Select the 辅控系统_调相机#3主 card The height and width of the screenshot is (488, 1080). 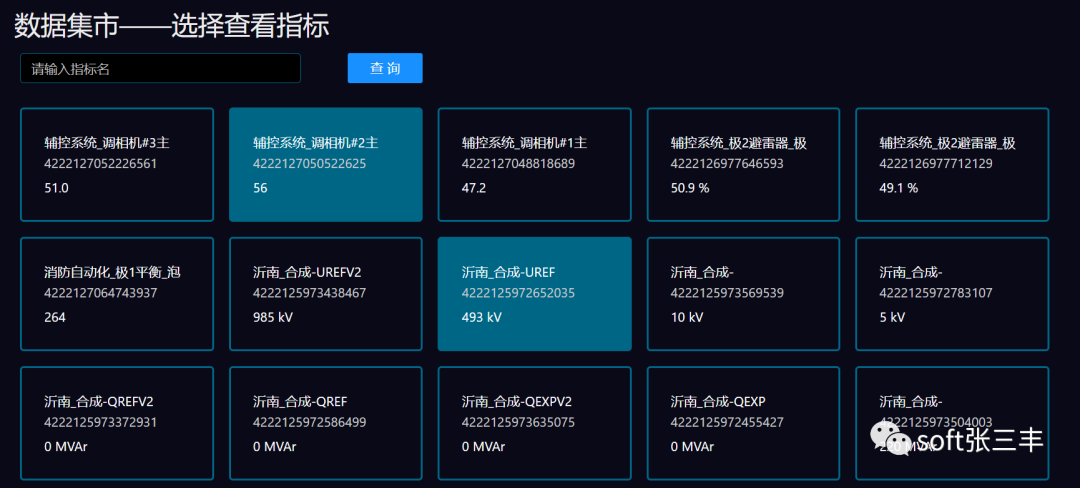click(117, 164)
